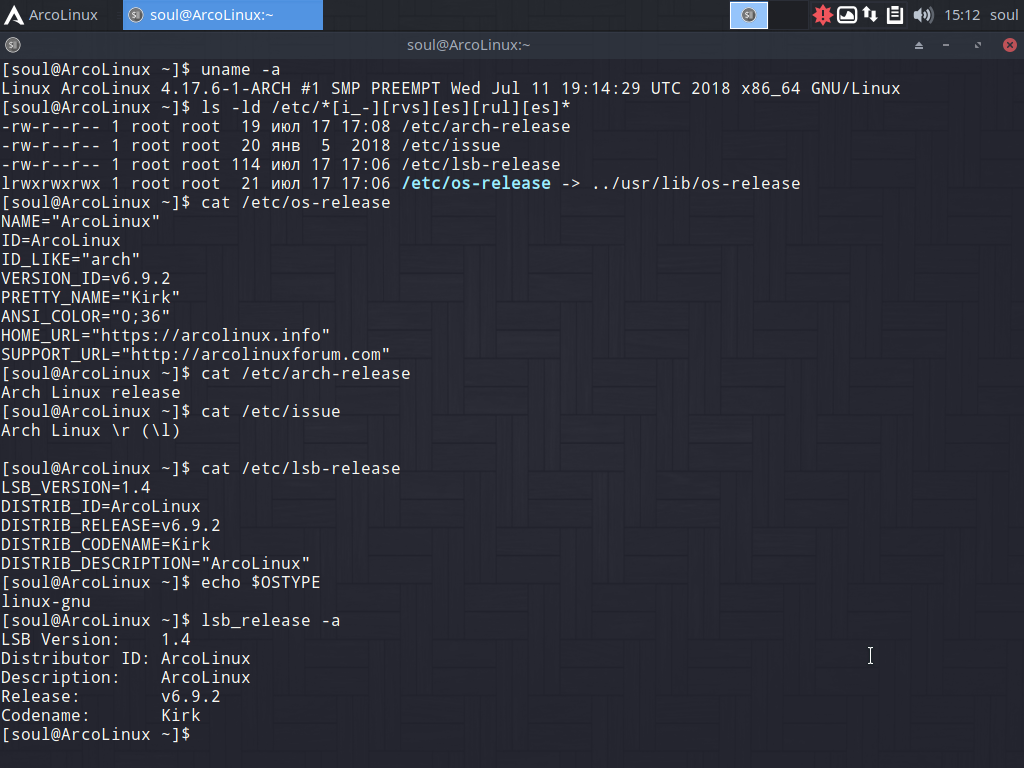Close the terminal window with red X

point(1010,45)
